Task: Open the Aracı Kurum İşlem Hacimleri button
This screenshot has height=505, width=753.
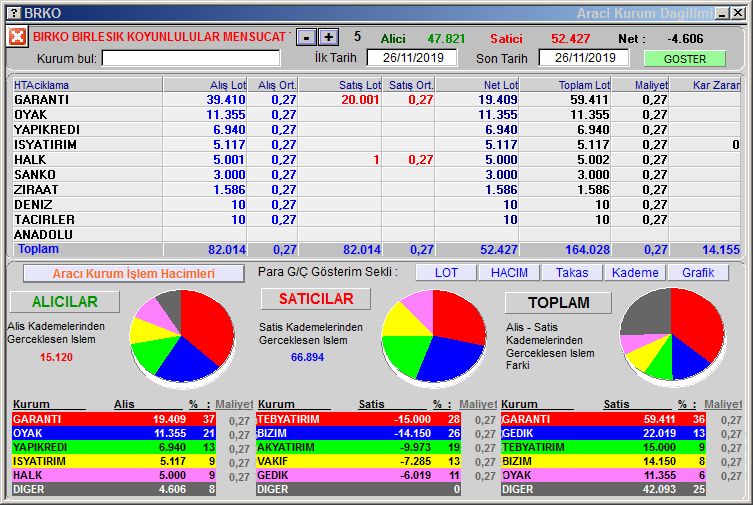Action: [134, 274]
